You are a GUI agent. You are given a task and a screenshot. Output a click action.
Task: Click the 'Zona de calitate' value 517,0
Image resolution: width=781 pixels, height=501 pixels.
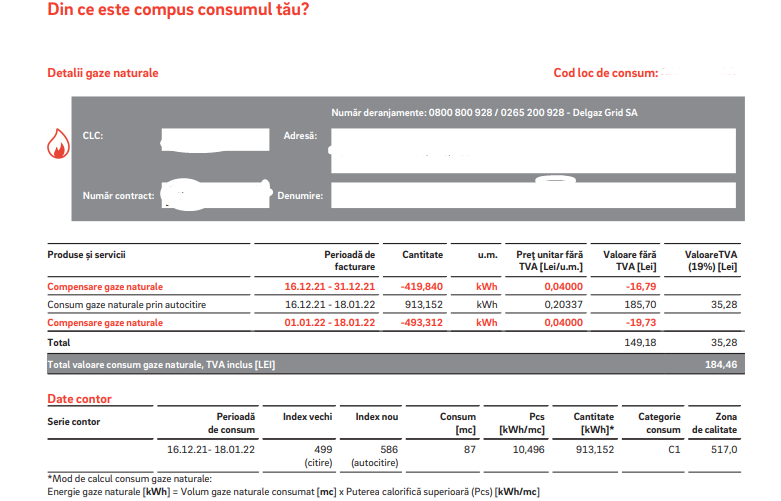click(x=724, y=450)
